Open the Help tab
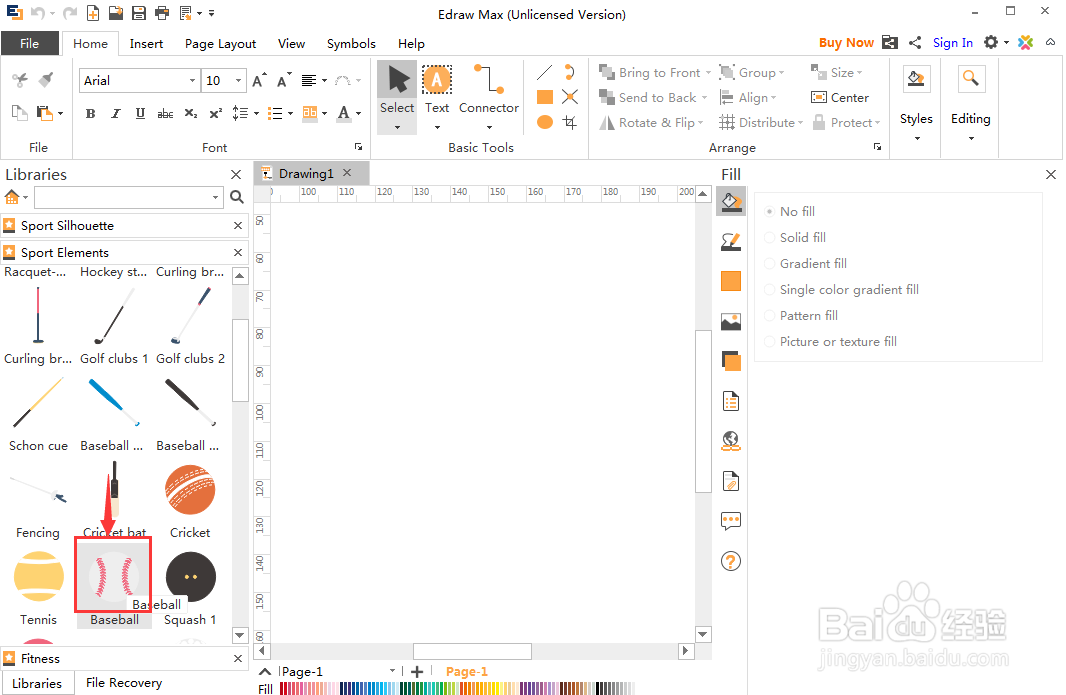Viewport: 1066px width, 695px height. tap(411, 44)
